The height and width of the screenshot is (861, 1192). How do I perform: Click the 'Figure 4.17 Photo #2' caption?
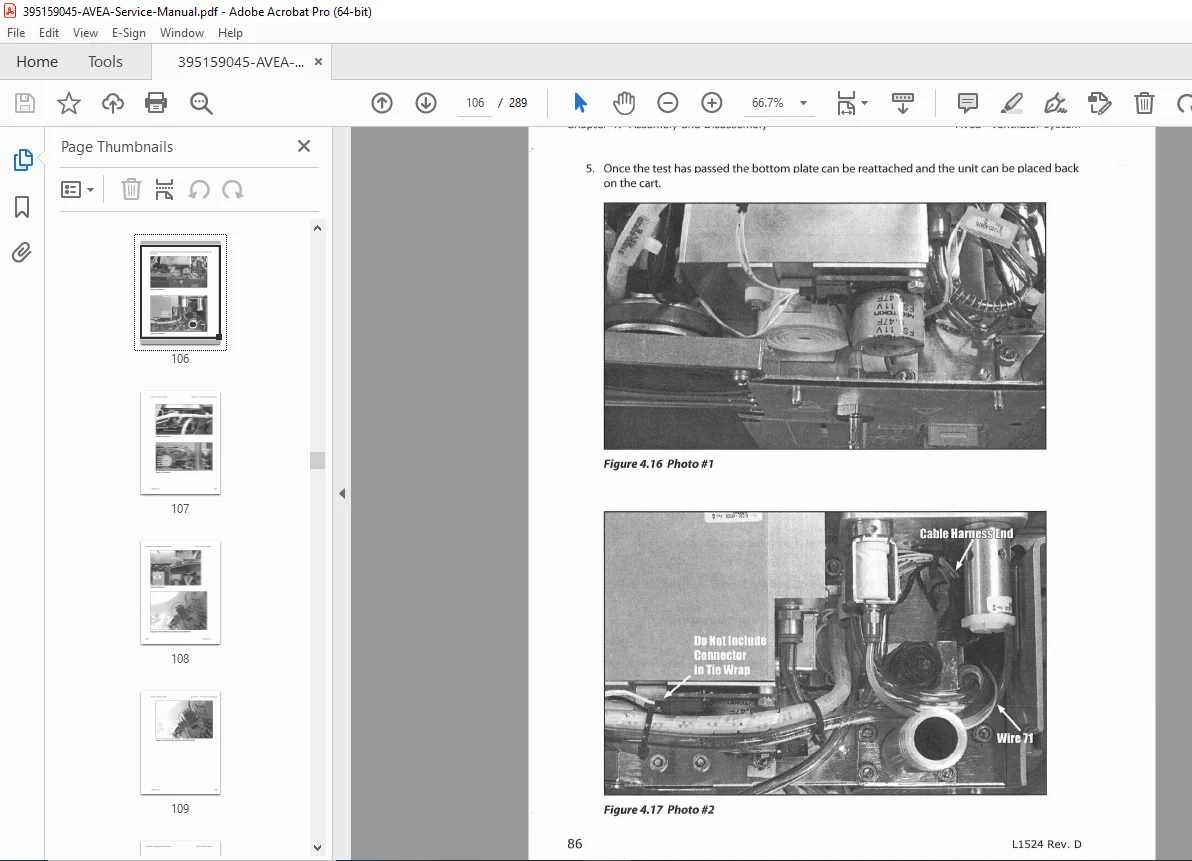[659, 809]
